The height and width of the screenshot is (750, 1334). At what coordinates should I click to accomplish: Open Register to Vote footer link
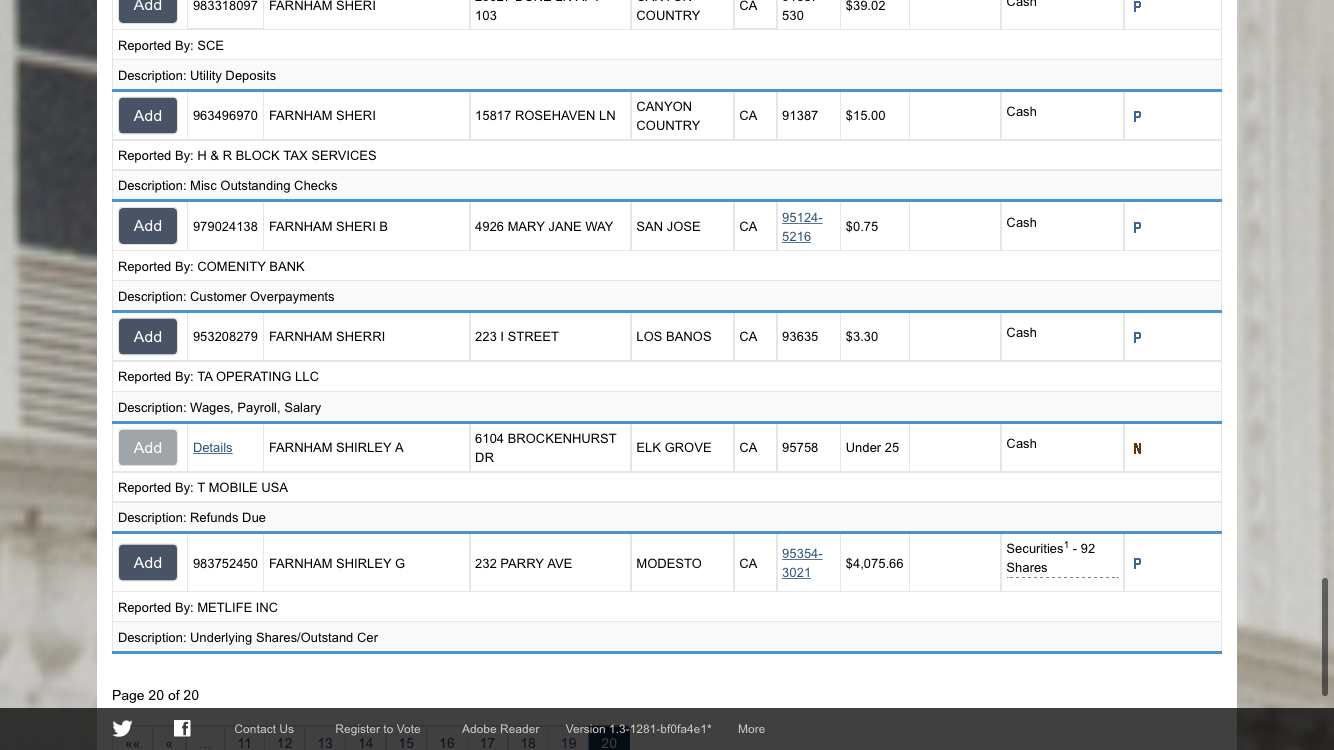(378, 729)
